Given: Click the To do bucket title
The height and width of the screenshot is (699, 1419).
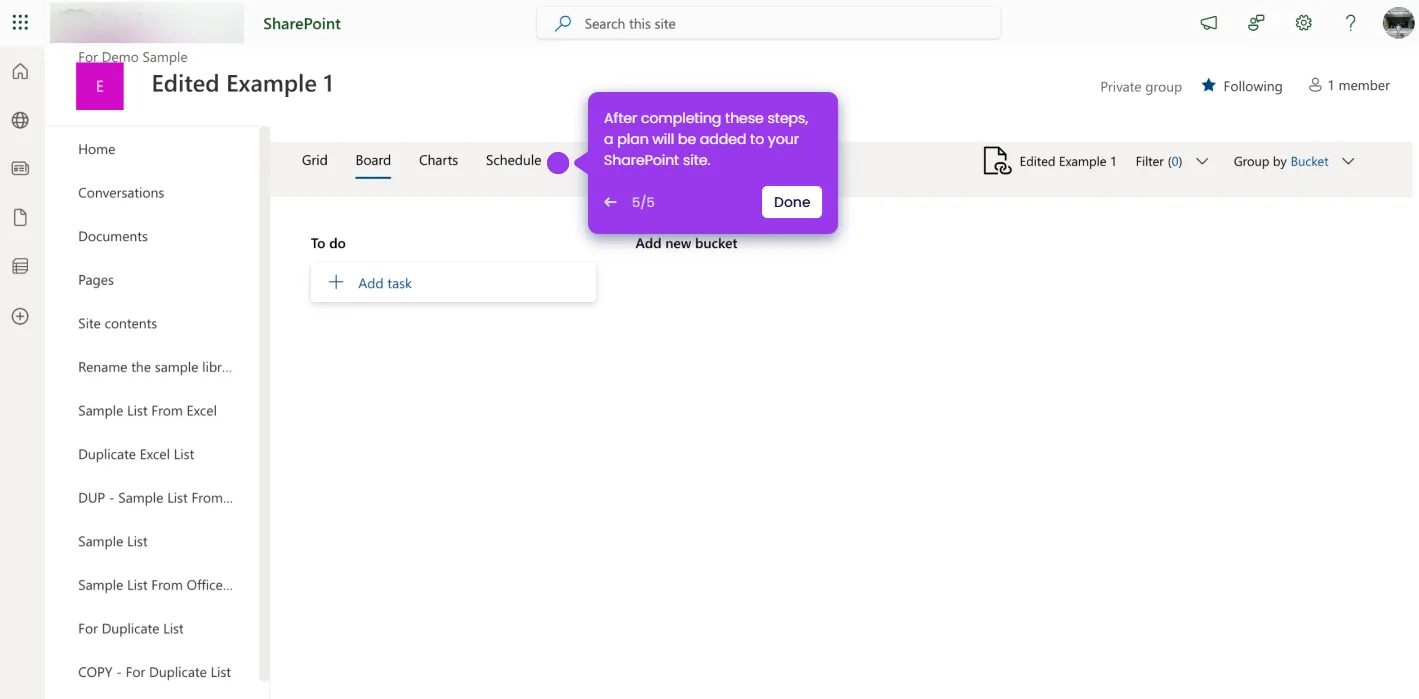Looking at the screenshot, I should click(x=328, y=243).
